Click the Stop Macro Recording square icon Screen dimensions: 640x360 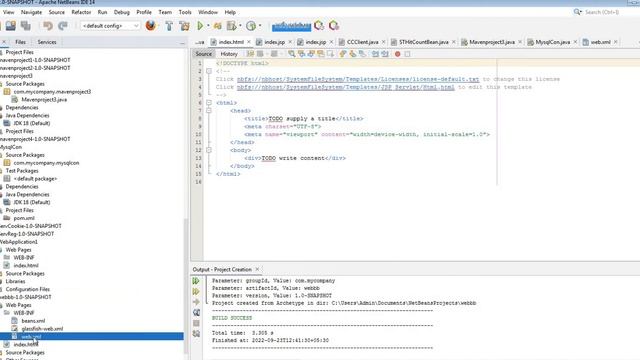click(x=407, y=54)
